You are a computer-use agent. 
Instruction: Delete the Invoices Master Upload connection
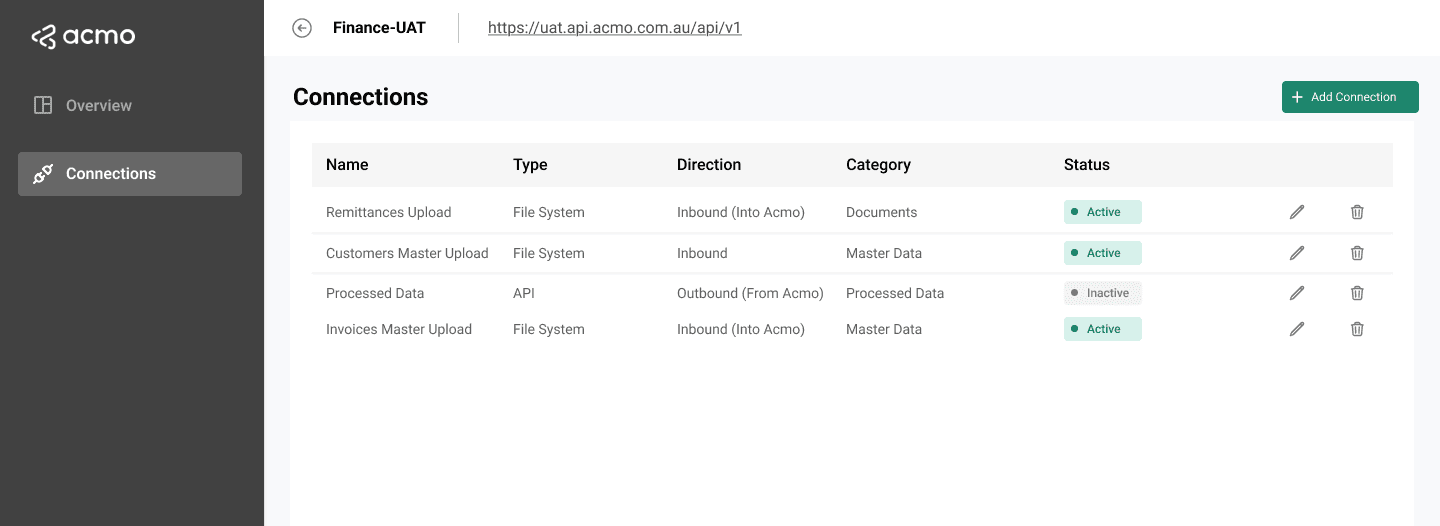tap(1357, 329)
